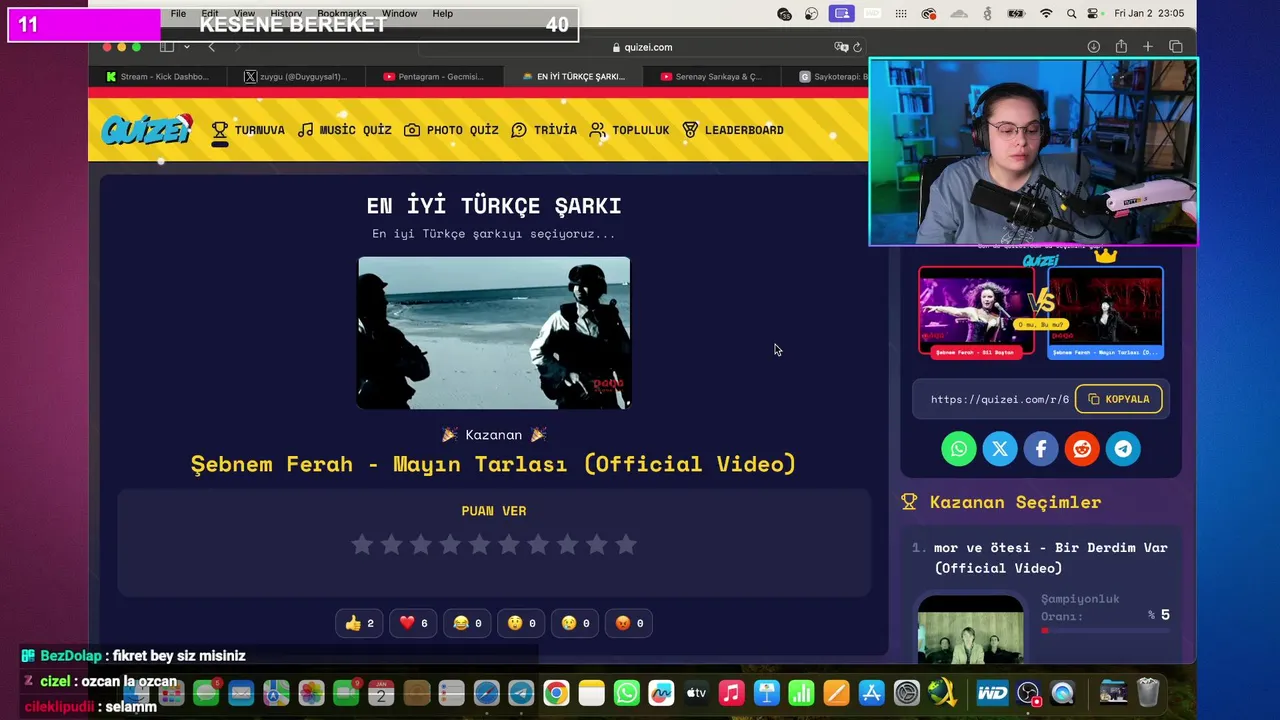Viewport: 1280px width, 720px height.
Task: Rate with the first star
Action: click(x=362, y=544)
